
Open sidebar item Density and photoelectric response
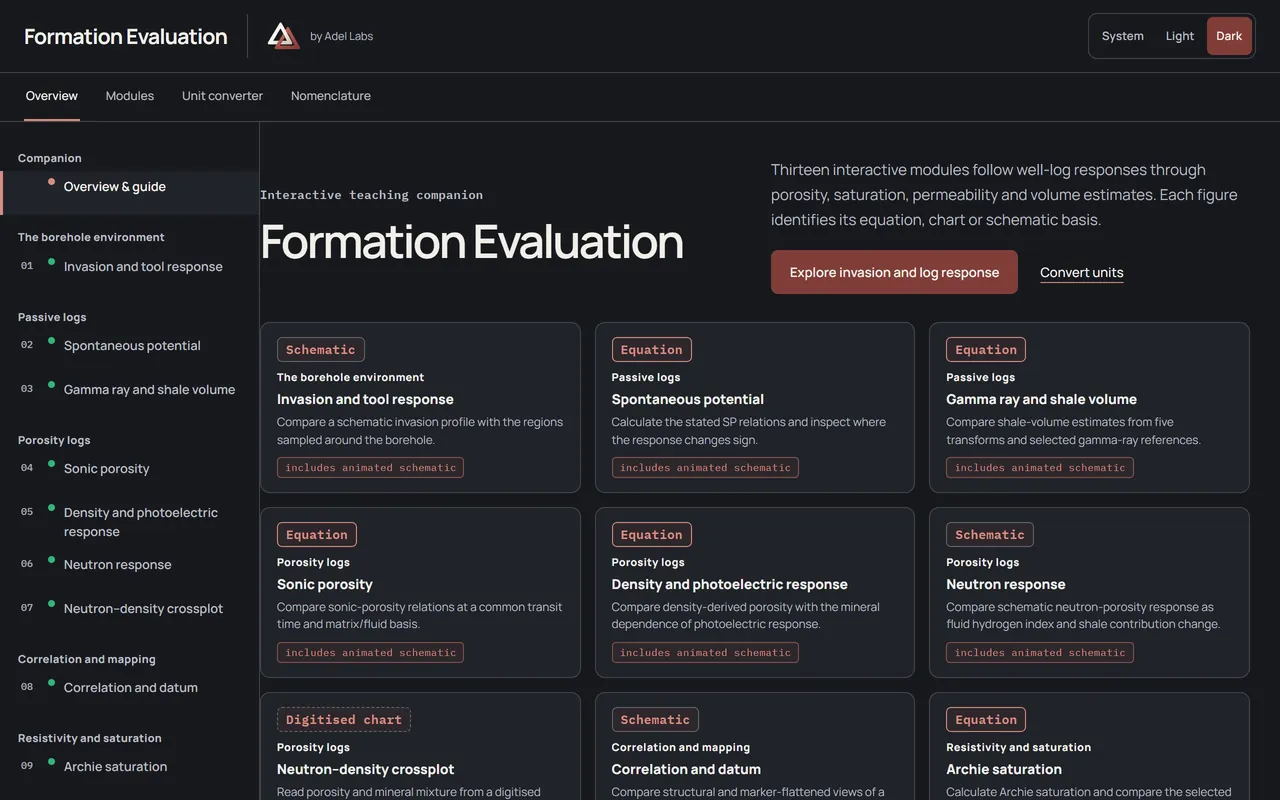click(x=130, y=522)
